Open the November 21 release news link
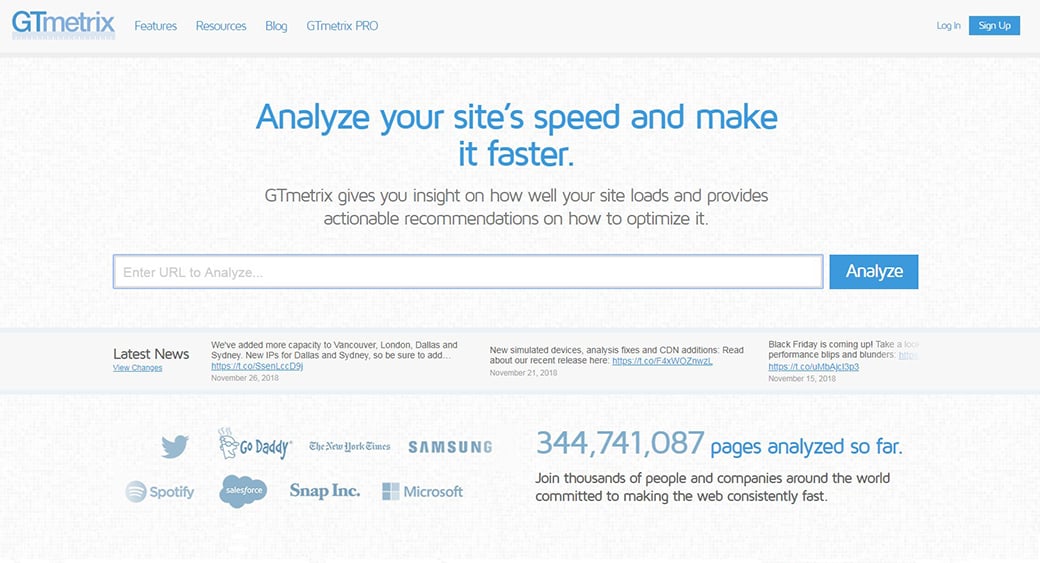 (x=662, y=361)
